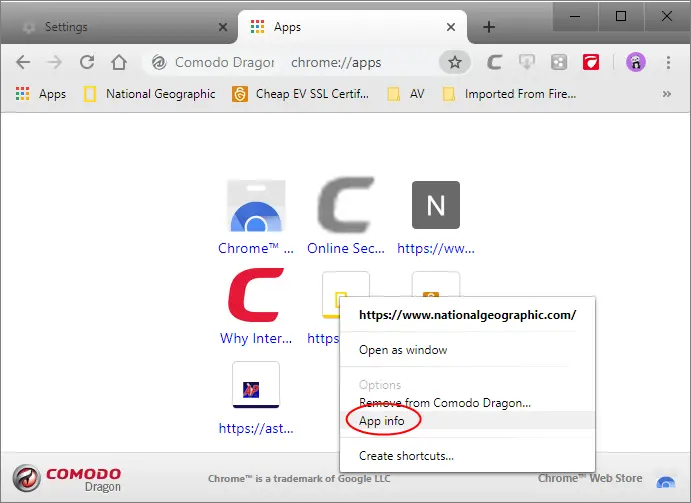Bookmark this page with the star icon

point(455,62)
